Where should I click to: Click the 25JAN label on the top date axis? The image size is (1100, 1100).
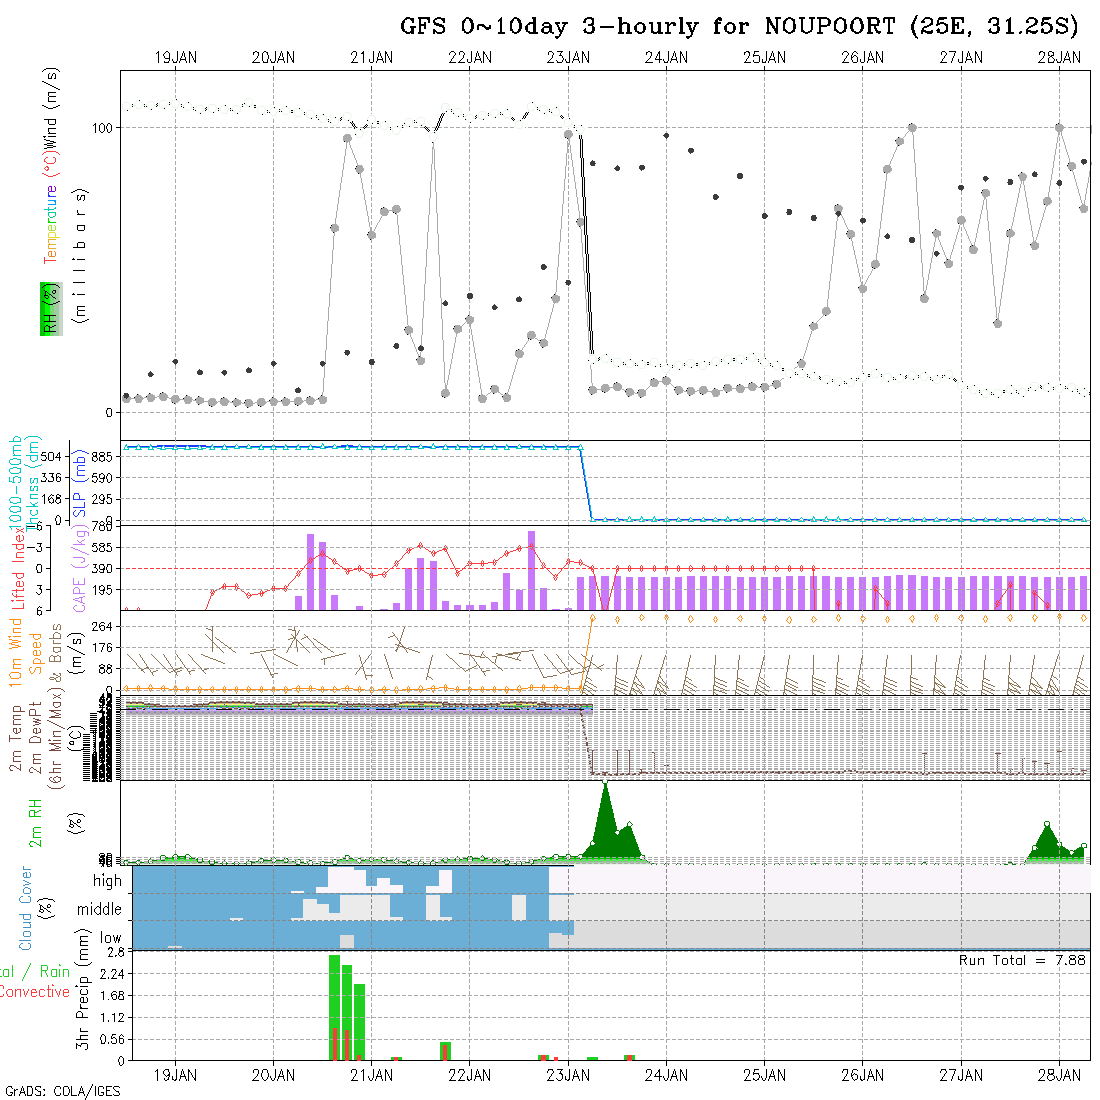click(765, 58)
